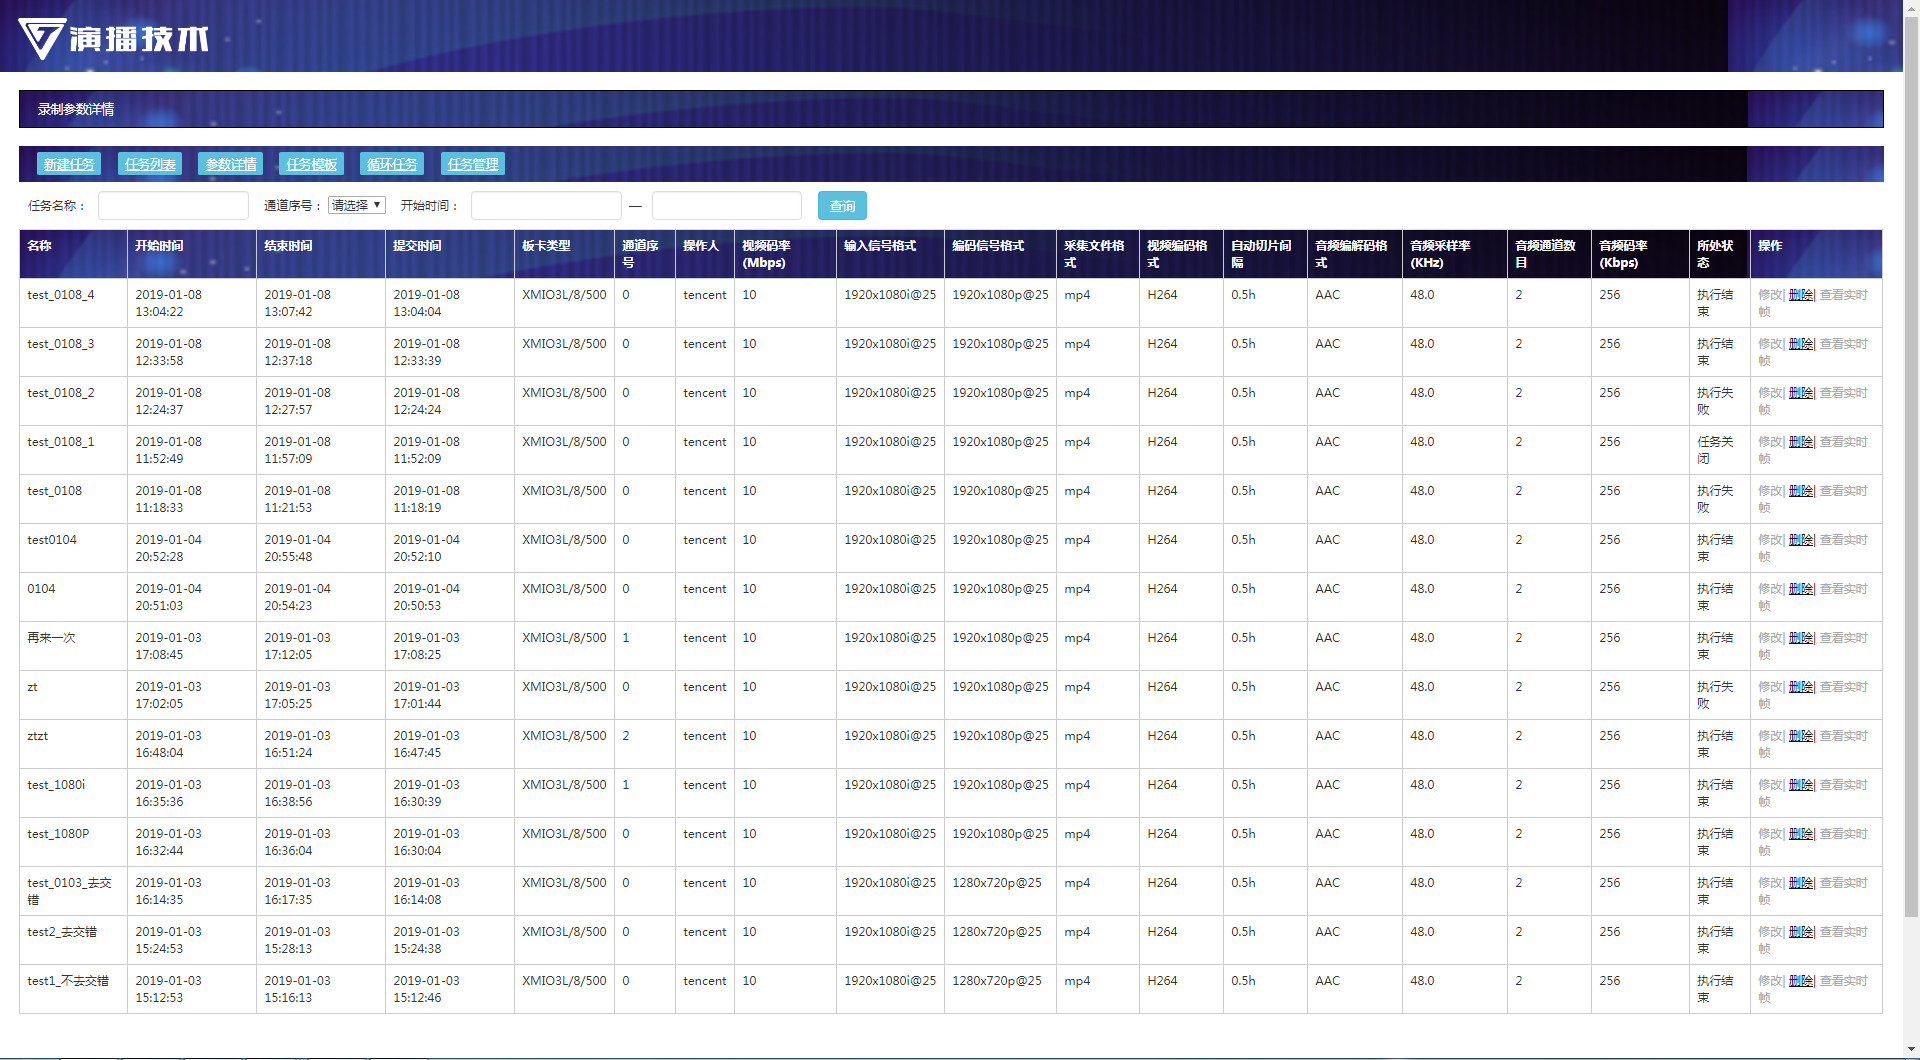Open the 参数详情 tab
This screenshot has width=1920, height=1060.
[x=231, y=164]
